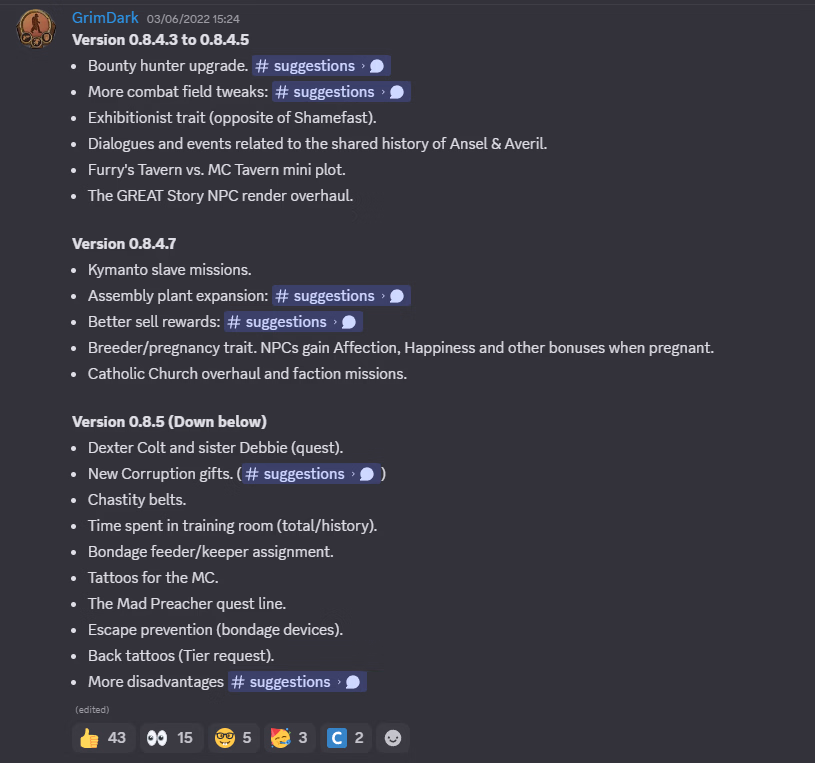Open the add reaction emoji picker
815x763 pixels.
(x=393, y=738)
